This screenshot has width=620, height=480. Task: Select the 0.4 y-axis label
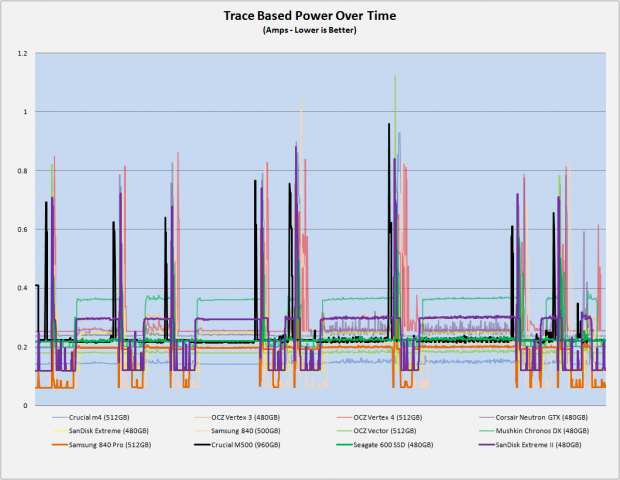23,288
